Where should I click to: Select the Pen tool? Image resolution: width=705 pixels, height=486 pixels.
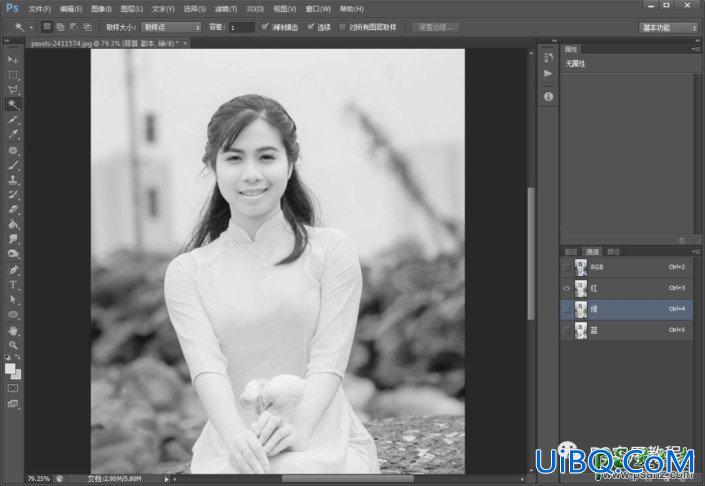pos(13,270)
